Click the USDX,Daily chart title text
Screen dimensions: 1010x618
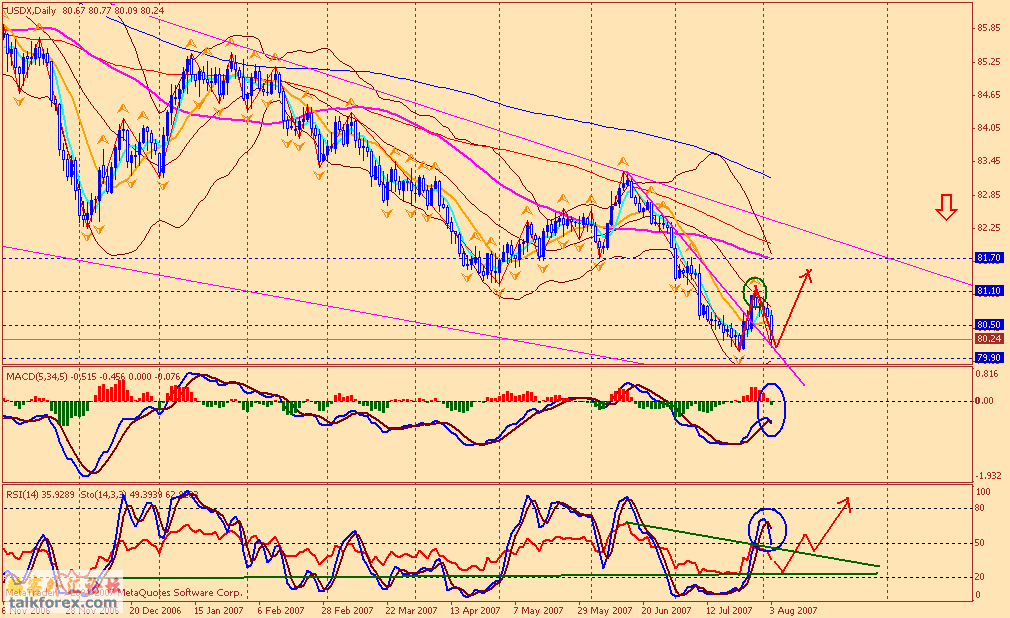click(x=32, y=10)
